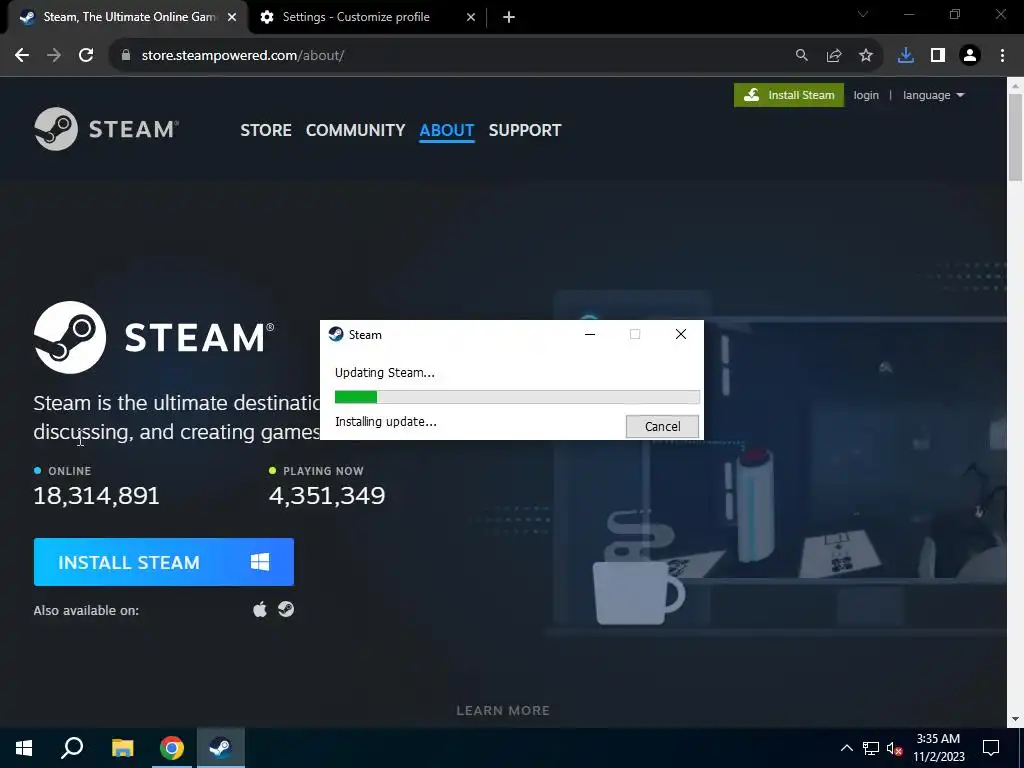This screenshot has height=768, width=1024.
Task: Minimize the Steam updater dialog
Action: 590,334
